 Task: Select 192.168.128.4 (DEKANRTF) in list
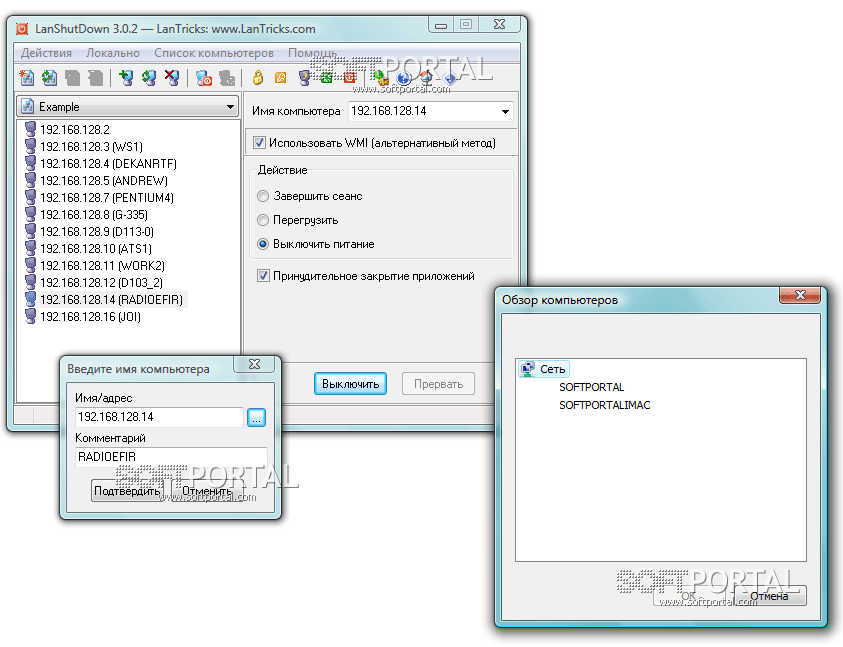108,163
